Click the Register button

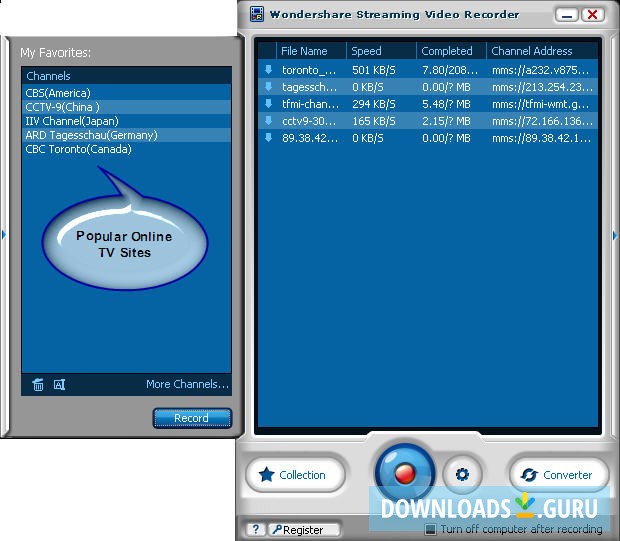(x=304, y=530)
